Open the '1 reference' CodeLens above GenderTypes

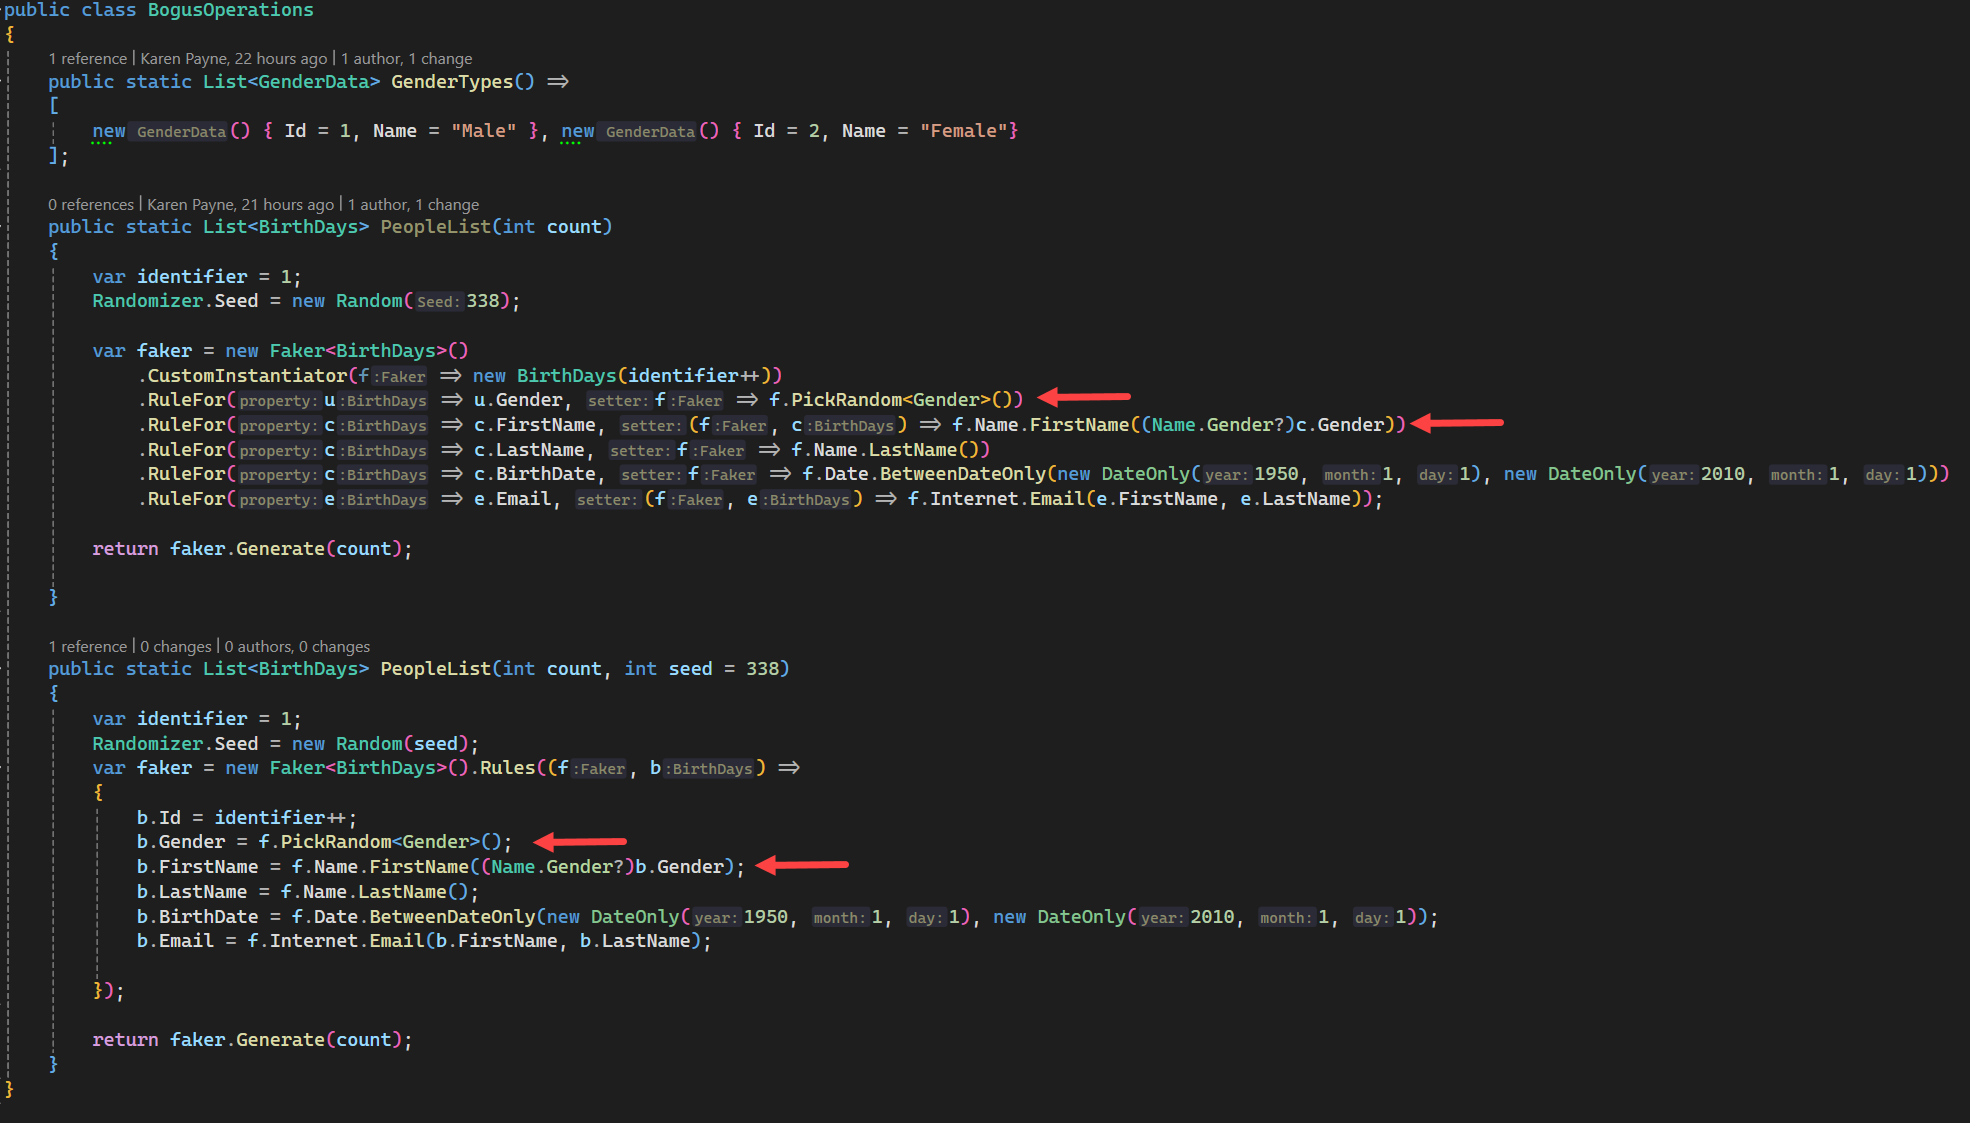click(x=88, y=58)
